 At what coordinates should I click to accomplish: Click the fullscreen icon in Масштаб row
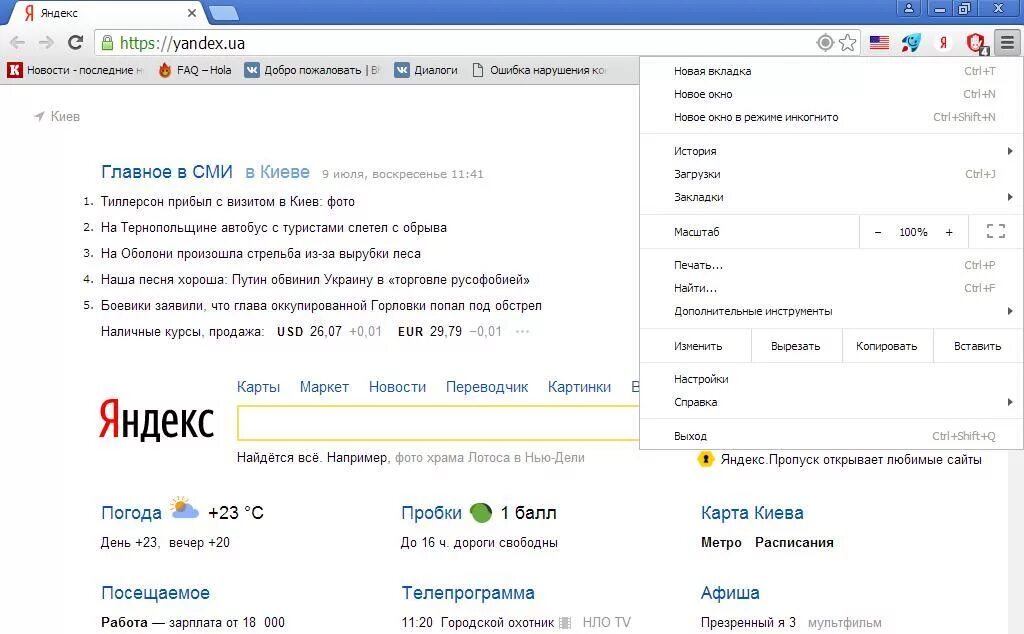(x=995, y=231)
